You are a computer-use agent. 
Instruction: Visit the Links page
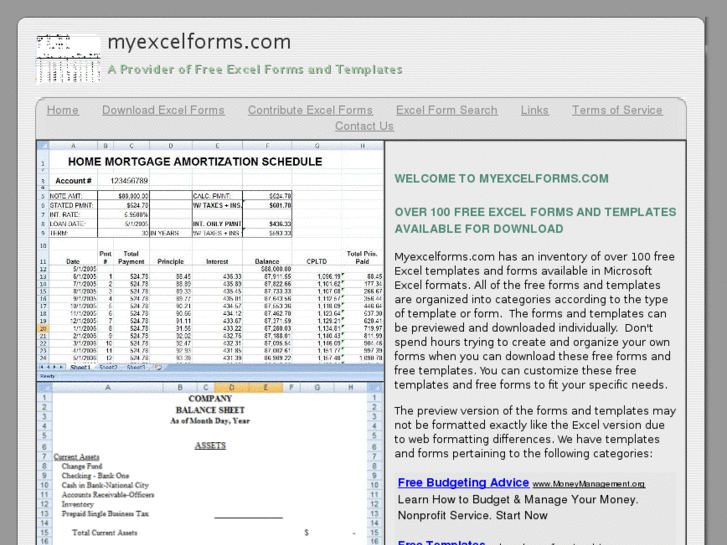pos(534,110)
